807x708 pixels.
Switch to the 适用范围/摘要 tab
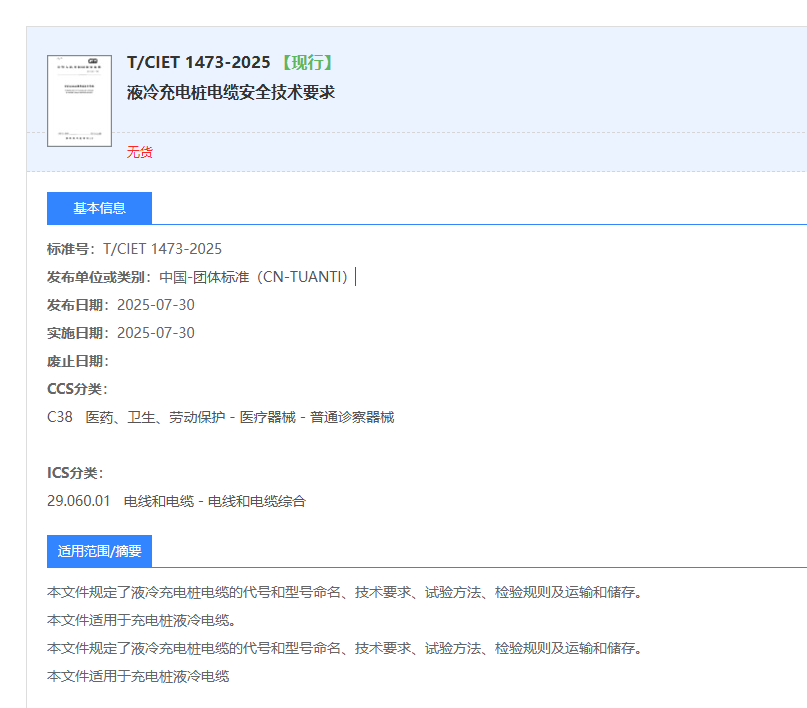[99, 550]
